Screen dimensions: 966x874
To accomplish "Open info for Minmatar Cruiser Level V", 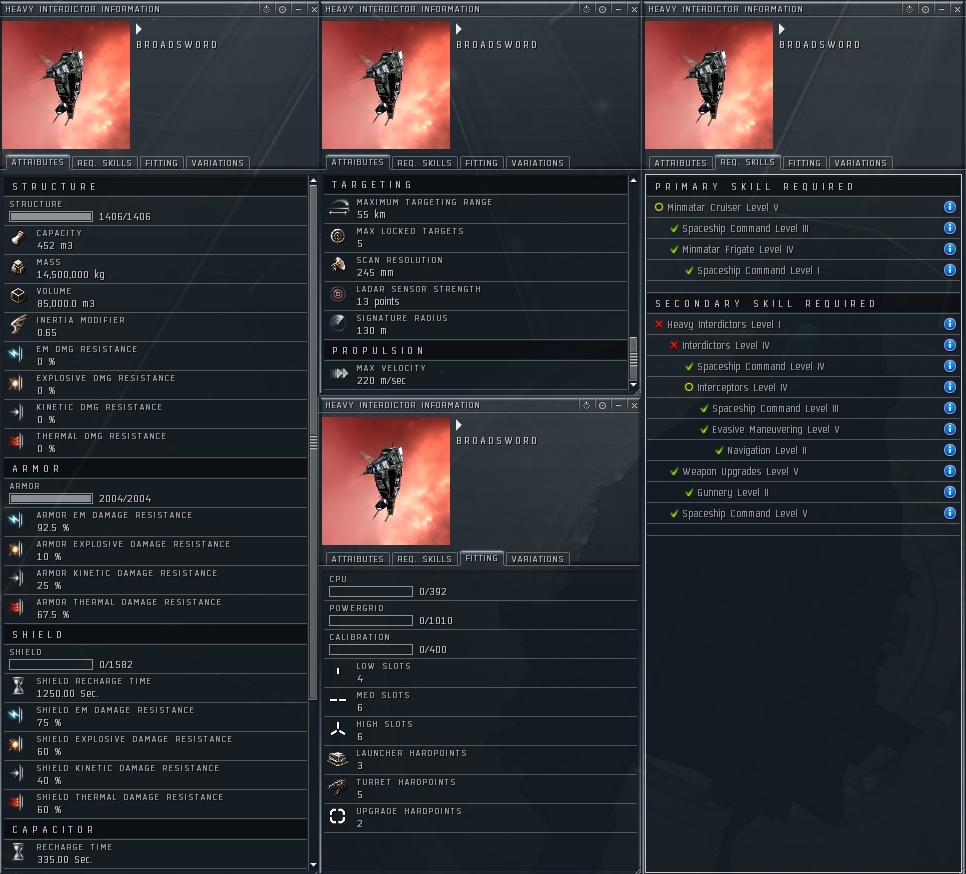I will tap(949, 207).
